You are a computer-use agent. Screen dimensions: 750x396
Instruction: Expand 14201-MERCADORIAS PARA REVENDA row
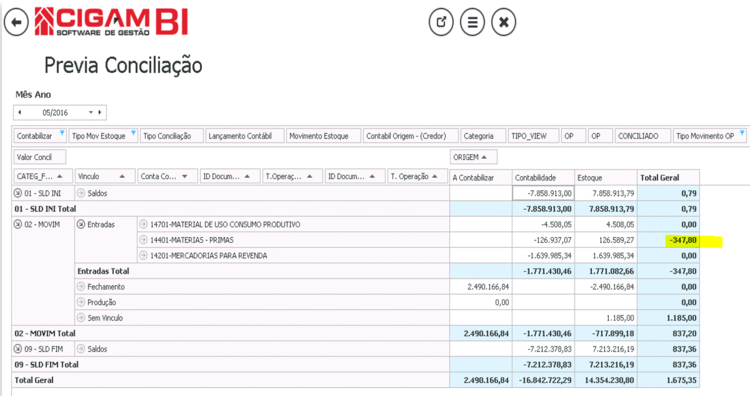tap(143, 255)
